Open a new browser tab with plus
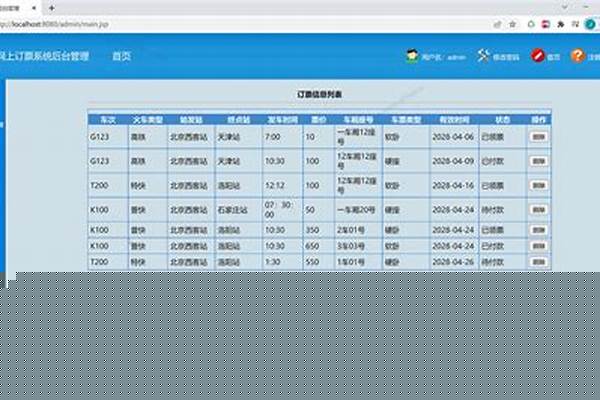 click(x=52, y=8)
